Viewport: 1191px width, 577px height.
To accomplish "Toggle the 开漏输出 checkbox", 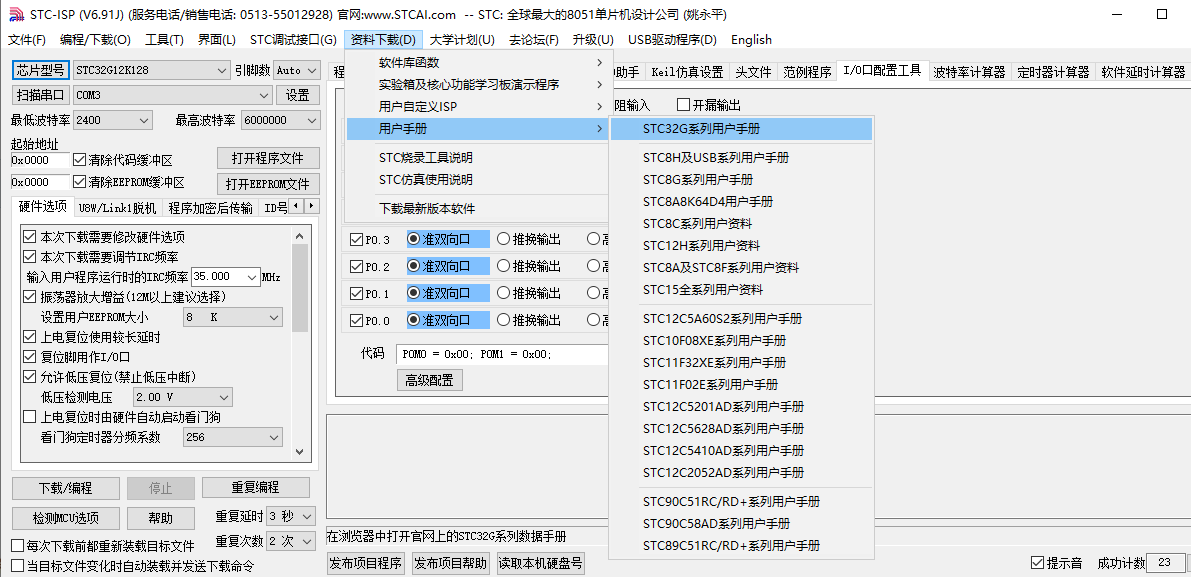I will click(683, 105).
